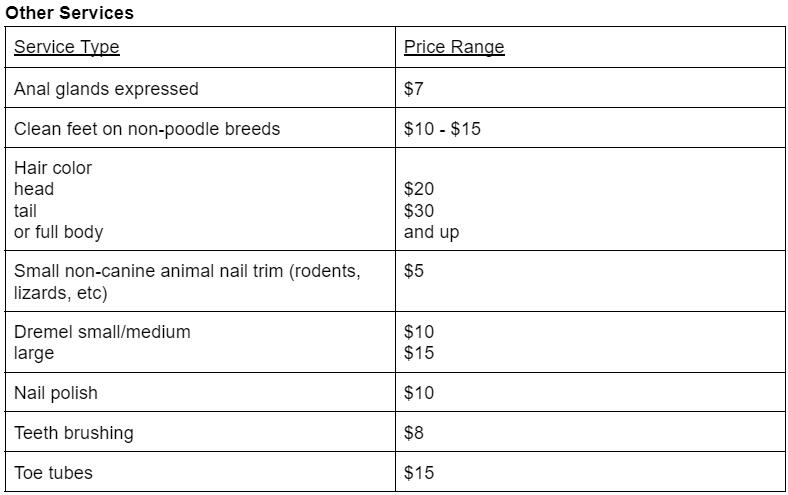Click the $20 head color price
This screenshot has width=788, height=495.
[419, 189]
